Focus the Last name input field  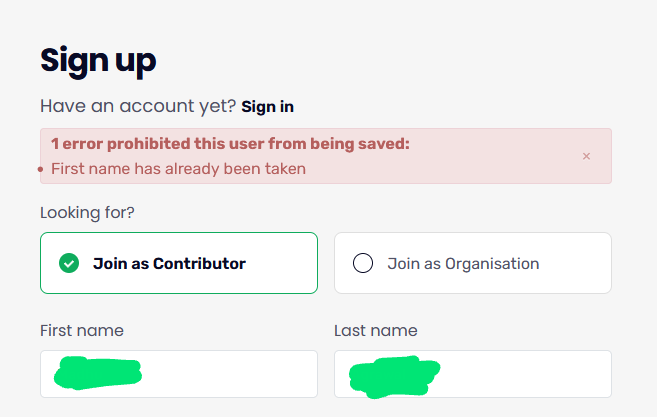point(520,373)
